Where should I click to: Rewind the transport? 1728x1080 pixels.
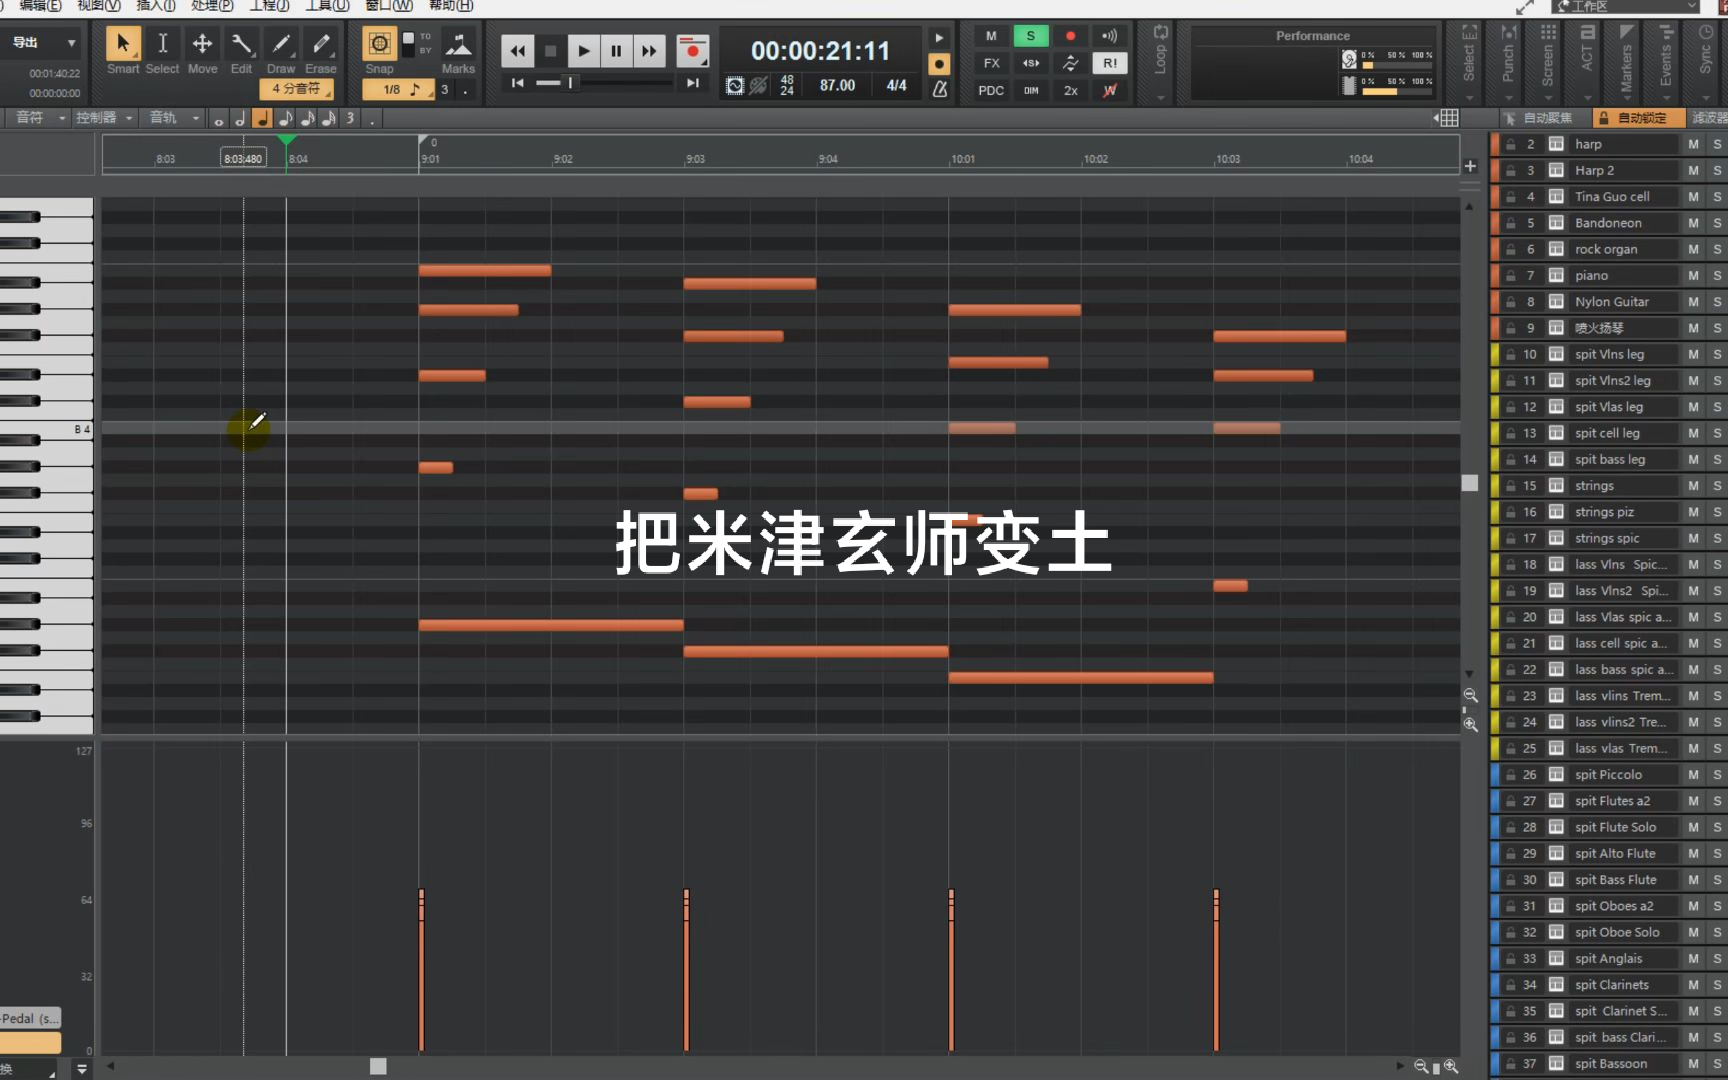coord(517,51)
